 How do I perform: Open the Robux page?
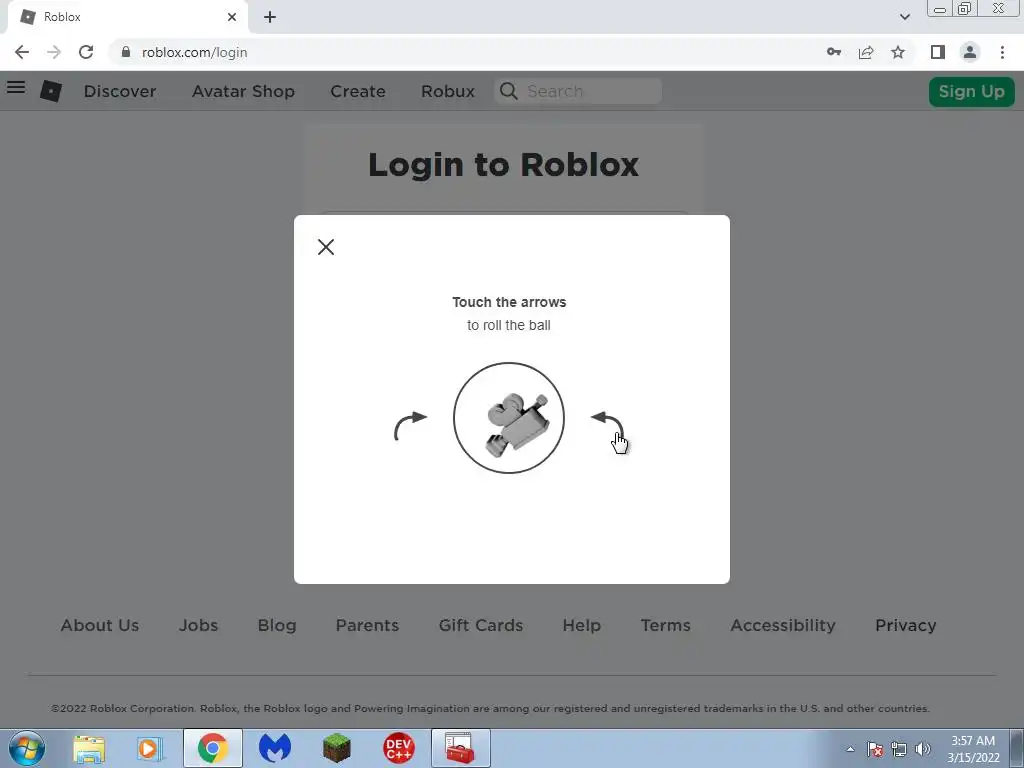tap(448, 91)
